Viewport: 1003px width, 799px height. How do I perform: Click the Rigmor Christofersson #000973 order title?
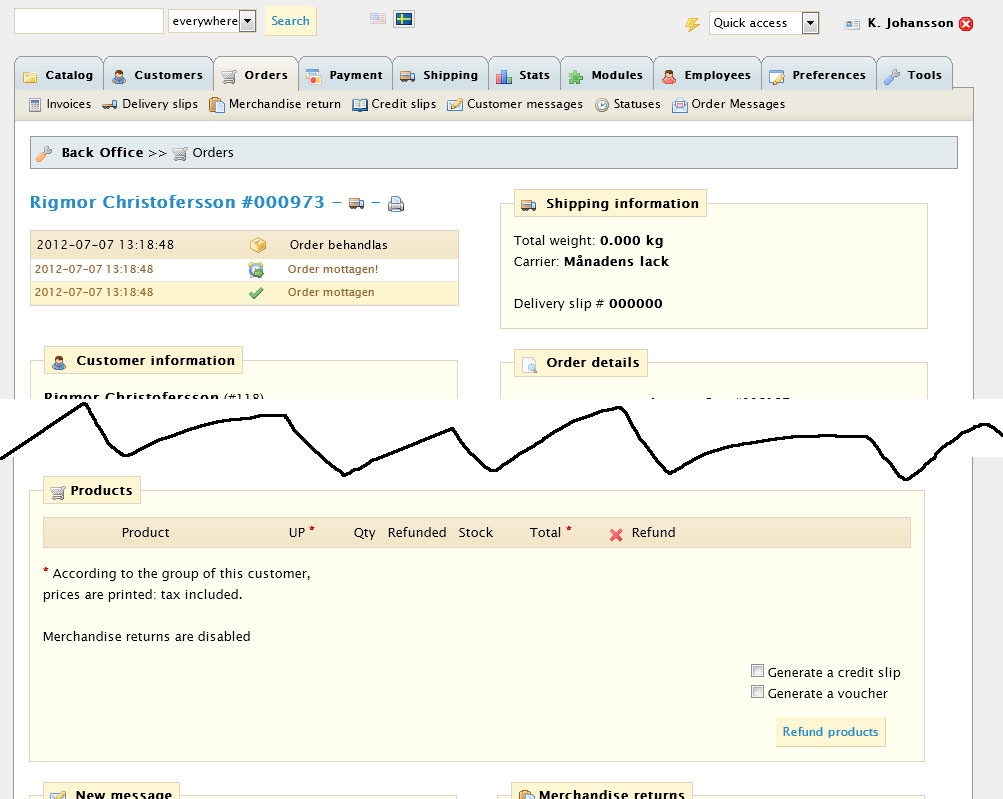coord(177,203)
